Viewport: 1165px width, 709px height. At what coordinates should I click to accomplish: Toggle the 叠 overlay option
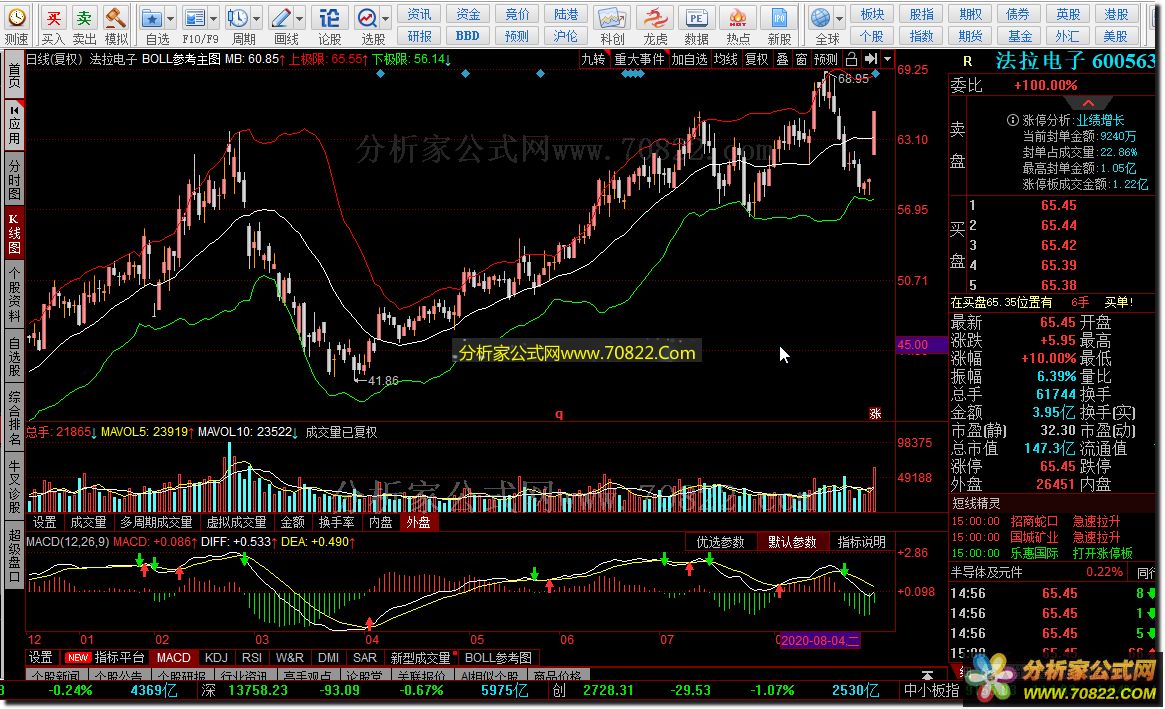[782, 59]
